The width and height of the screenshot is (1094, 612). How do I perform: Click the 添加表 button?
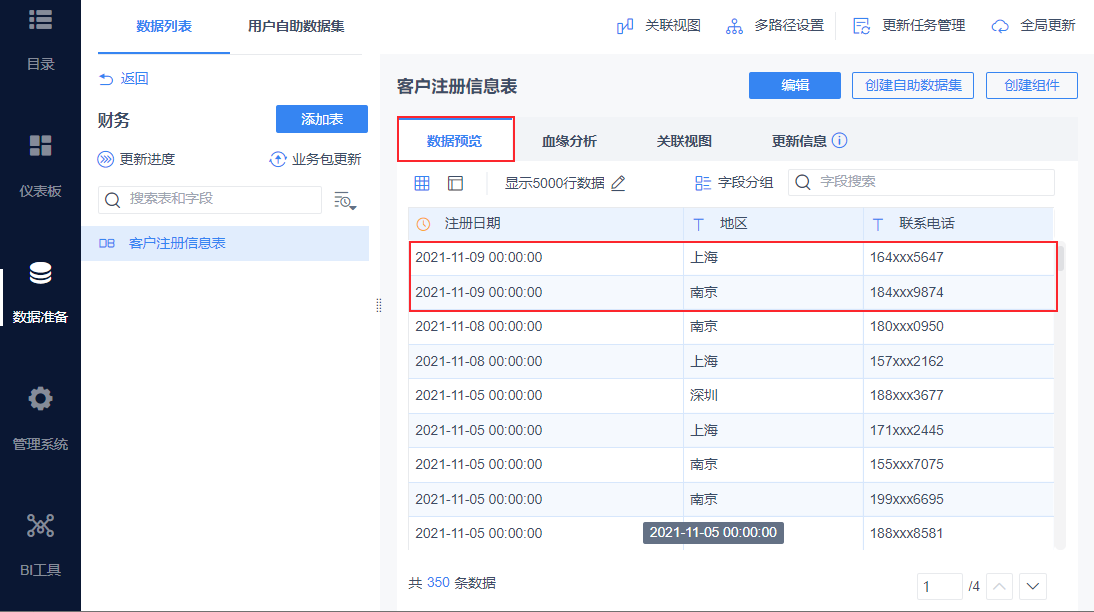click(x=322, y=119)
